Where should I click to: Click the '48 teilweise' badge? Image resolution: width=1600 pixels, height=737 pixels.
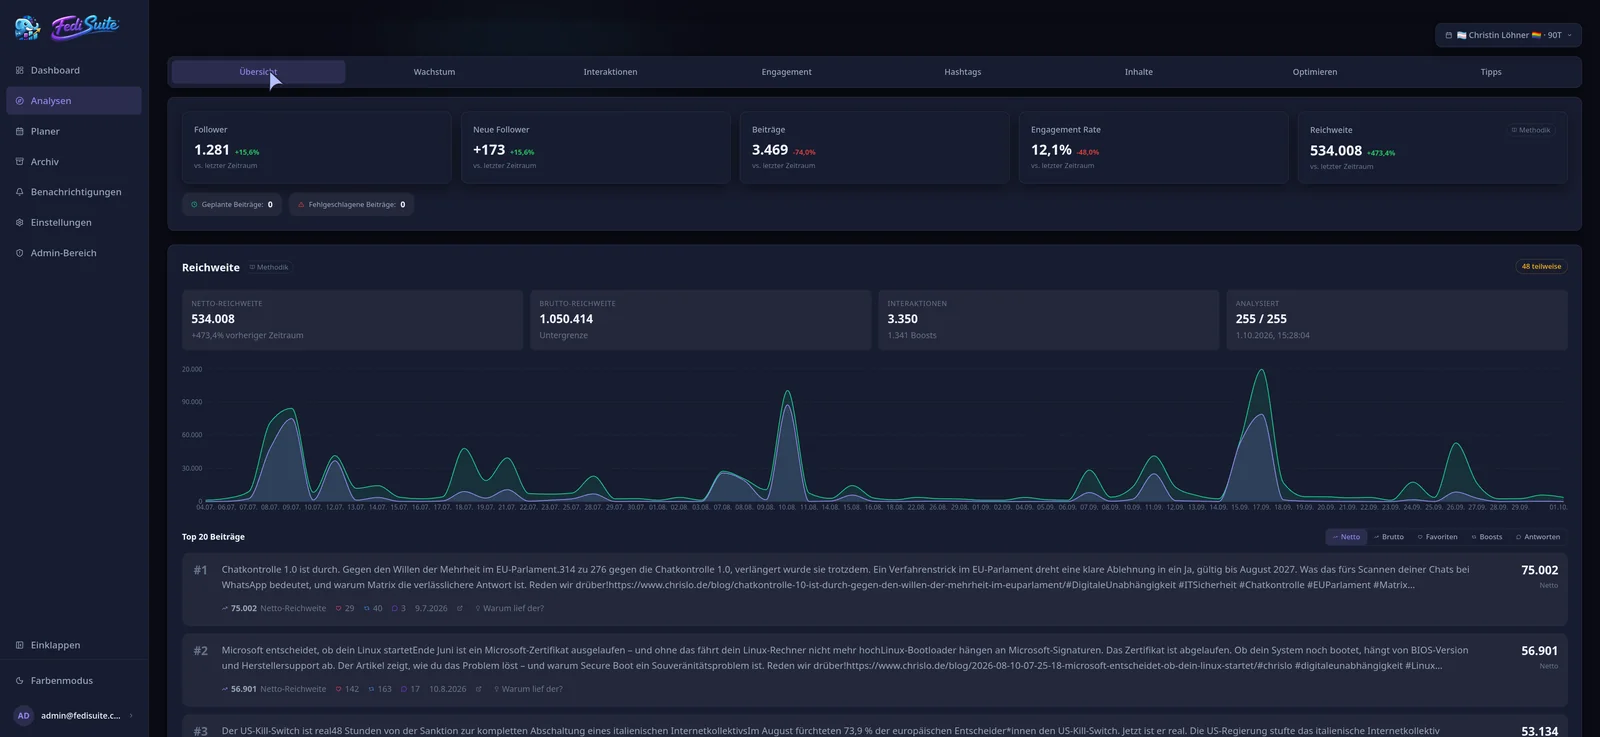click(x=1541, y=267)
